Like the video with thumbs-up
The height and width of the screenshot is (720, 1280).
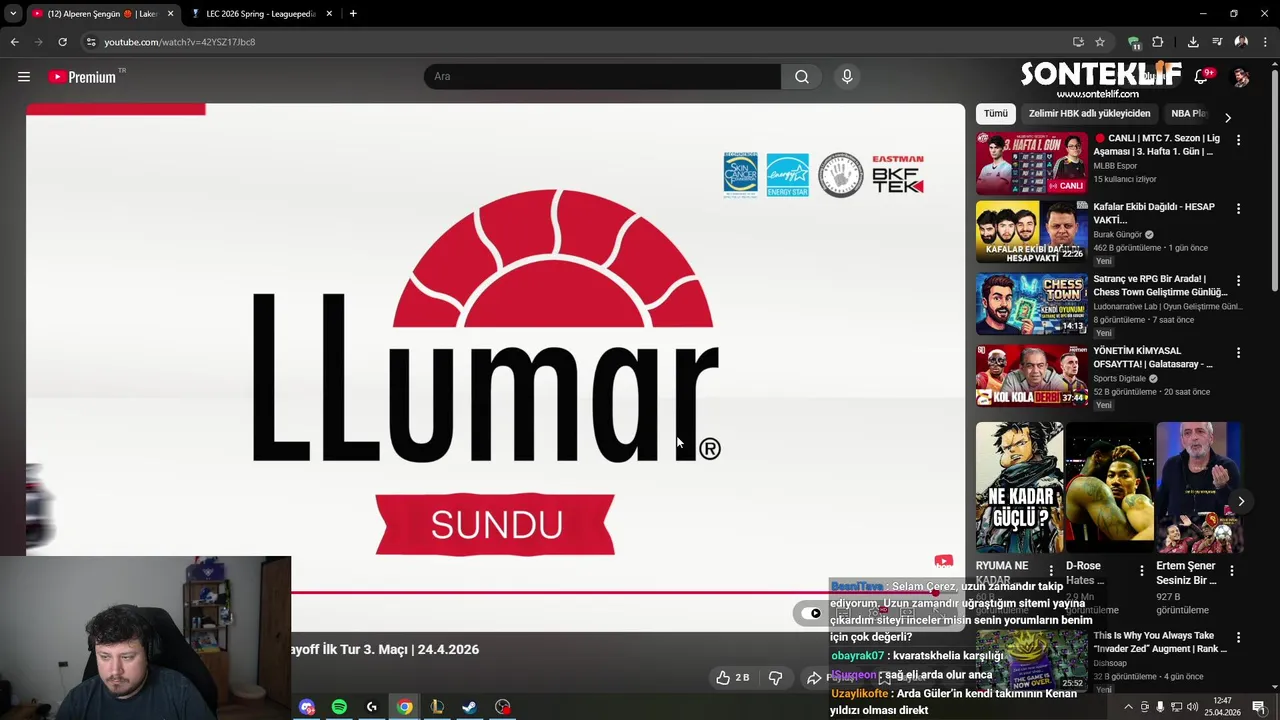pyautogui.click(x=733, y=678)
